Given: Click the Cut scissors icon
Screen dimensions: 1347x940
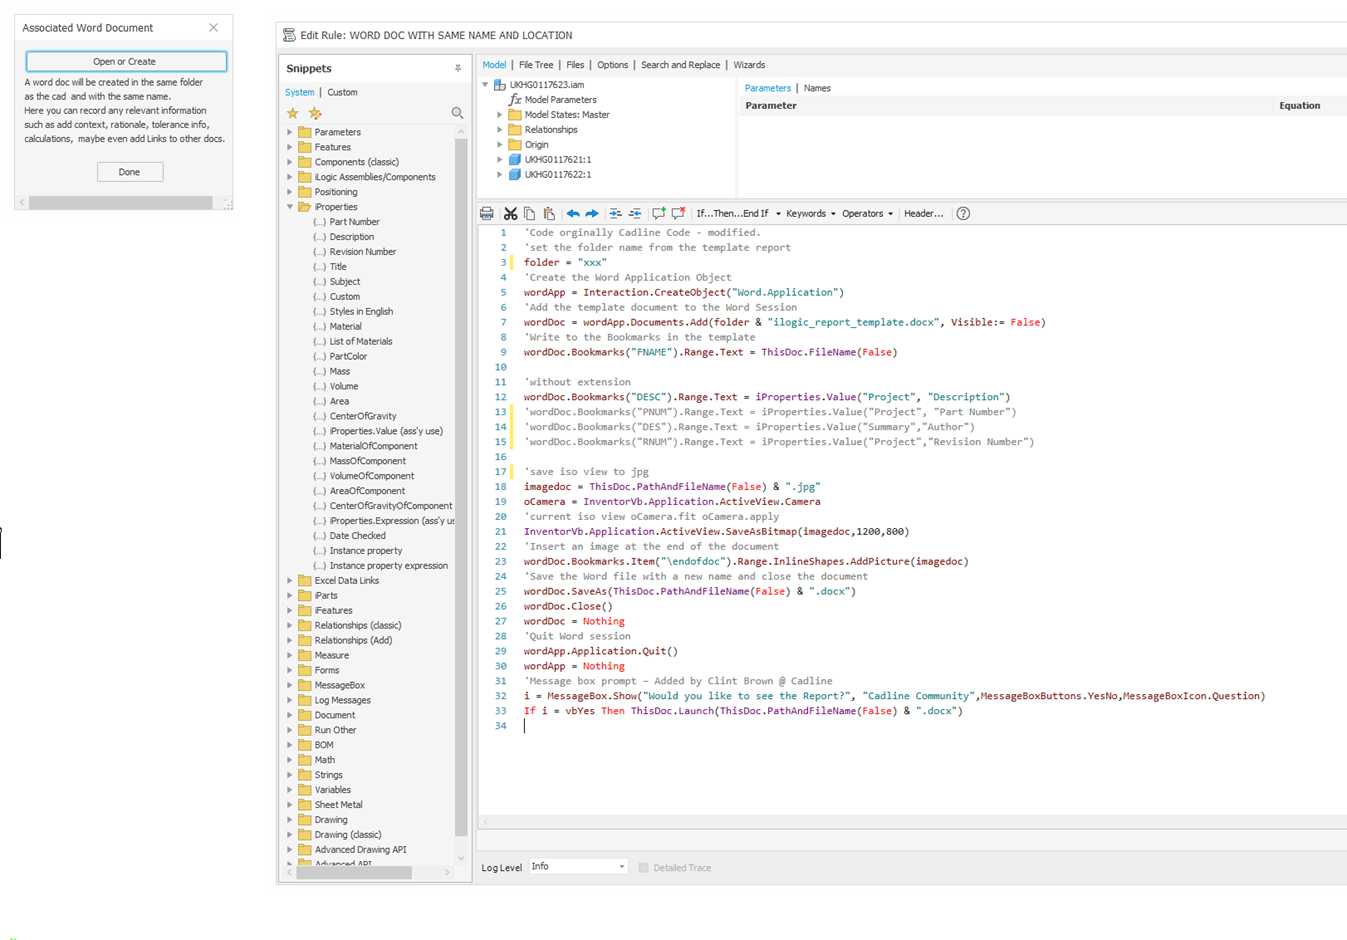Looking at the screenshot, I should (510, 213).
